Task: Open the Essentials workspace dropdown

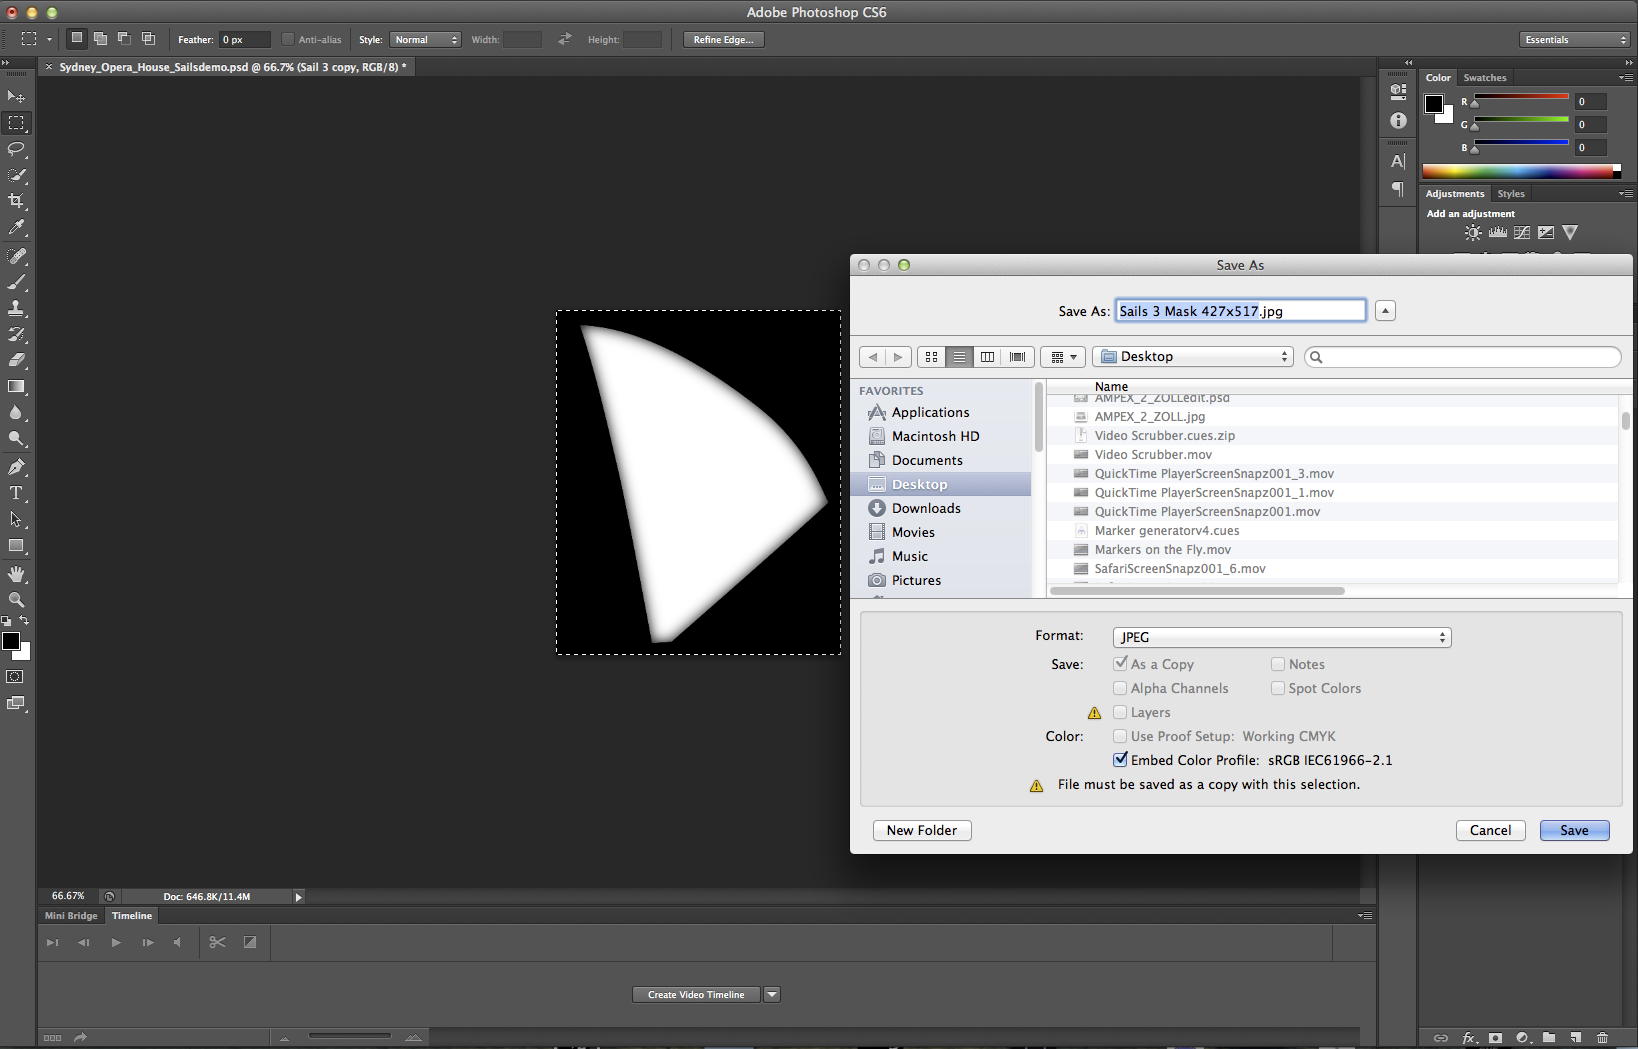Action: [1574, 40]
